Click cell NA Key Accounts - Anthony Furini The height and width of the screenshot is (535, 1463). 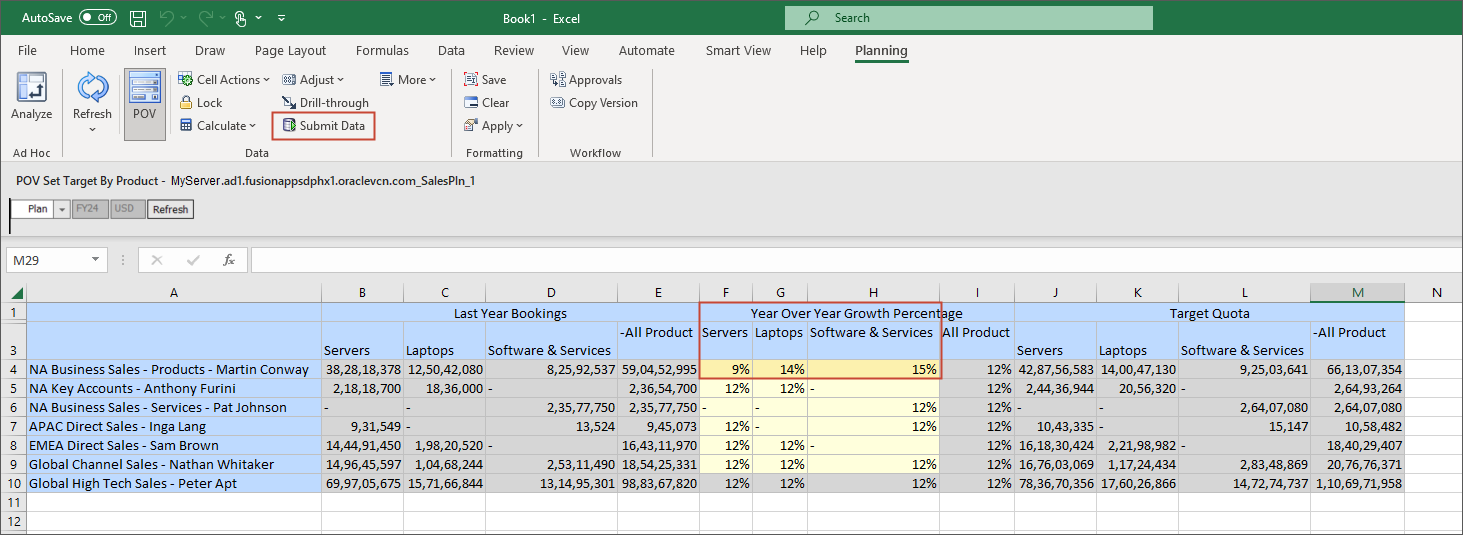pos(174,388)
